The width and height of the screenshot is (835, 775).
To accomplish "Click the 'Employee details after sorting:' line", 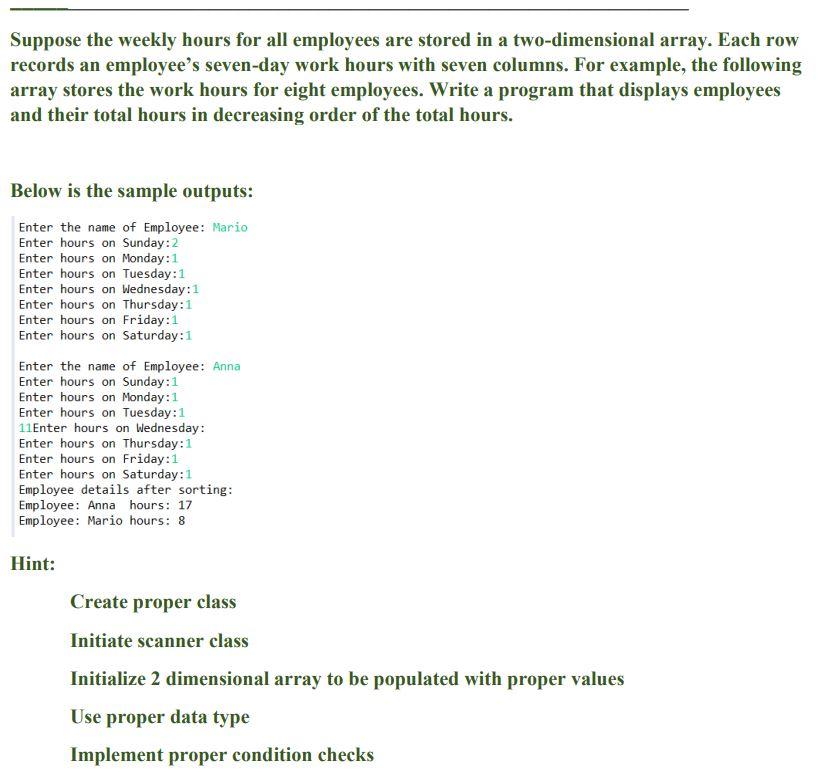I will coord(126,490).
